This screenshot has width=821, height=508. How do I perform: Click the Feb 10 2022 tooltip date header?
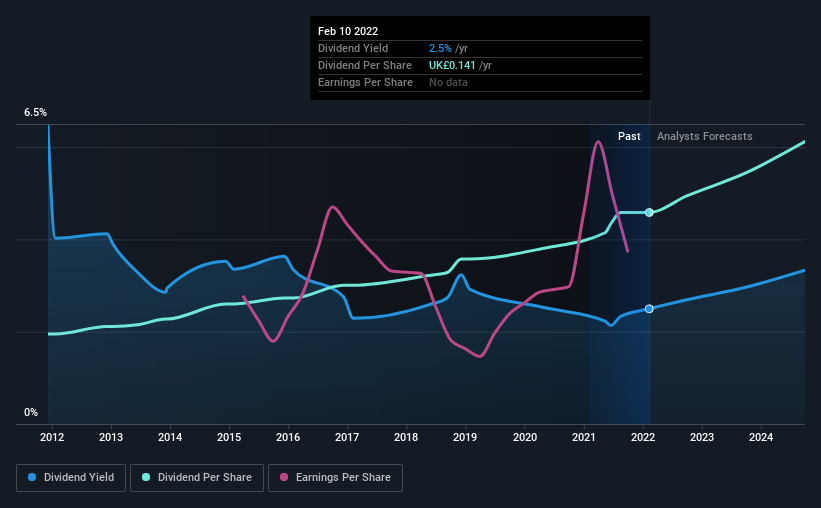(x=348, y=31)
